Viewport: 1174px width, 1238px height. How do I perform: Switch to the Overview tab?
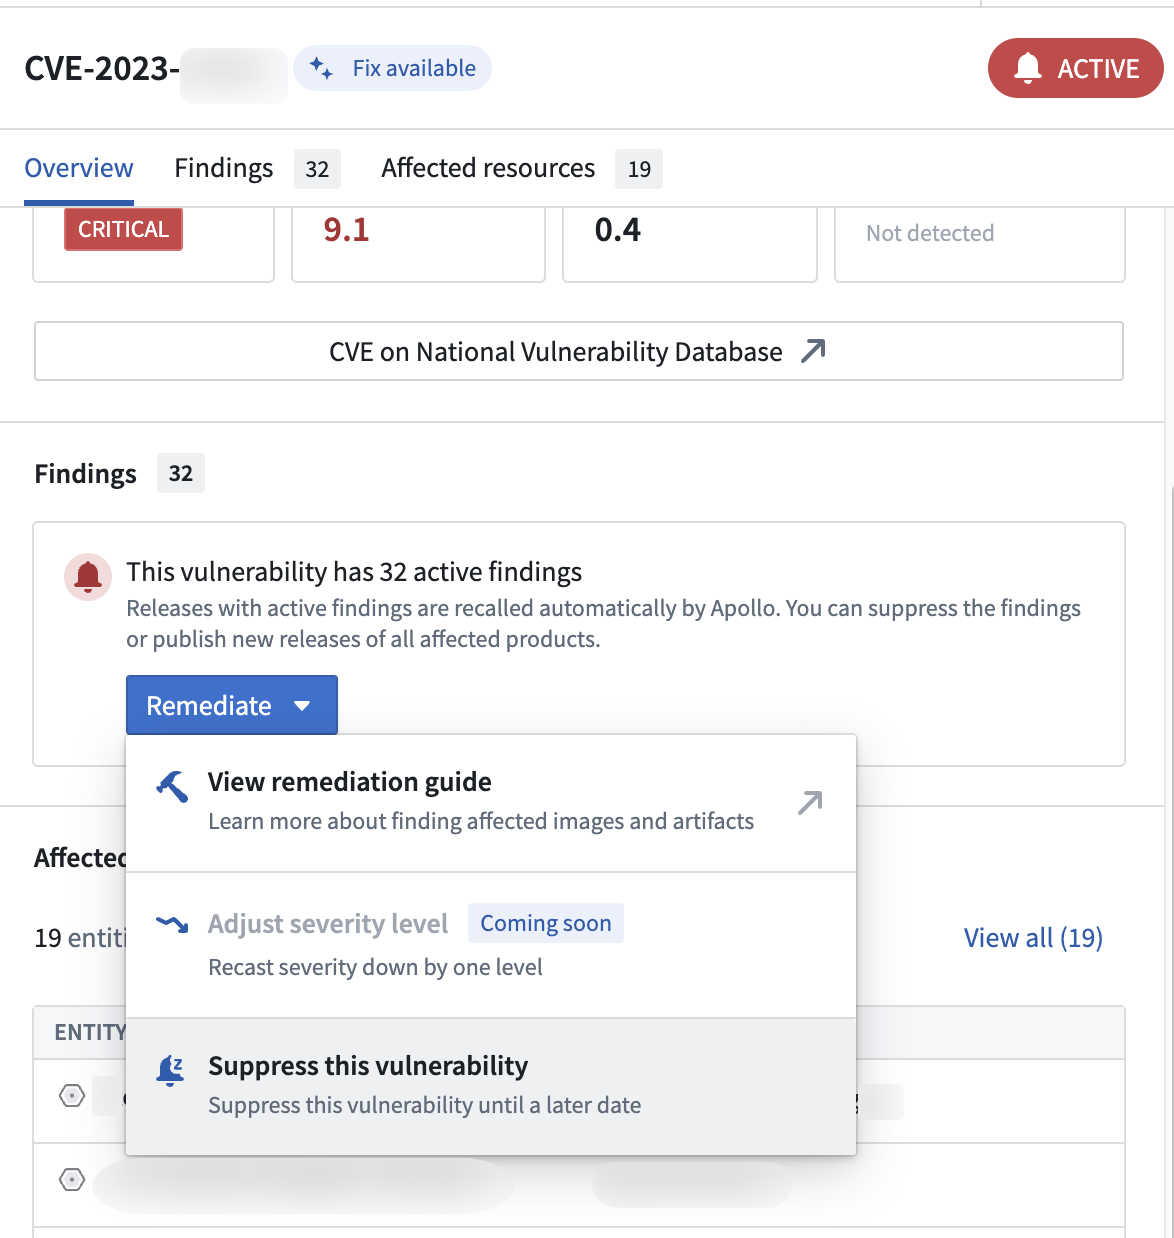coord(79,168)
